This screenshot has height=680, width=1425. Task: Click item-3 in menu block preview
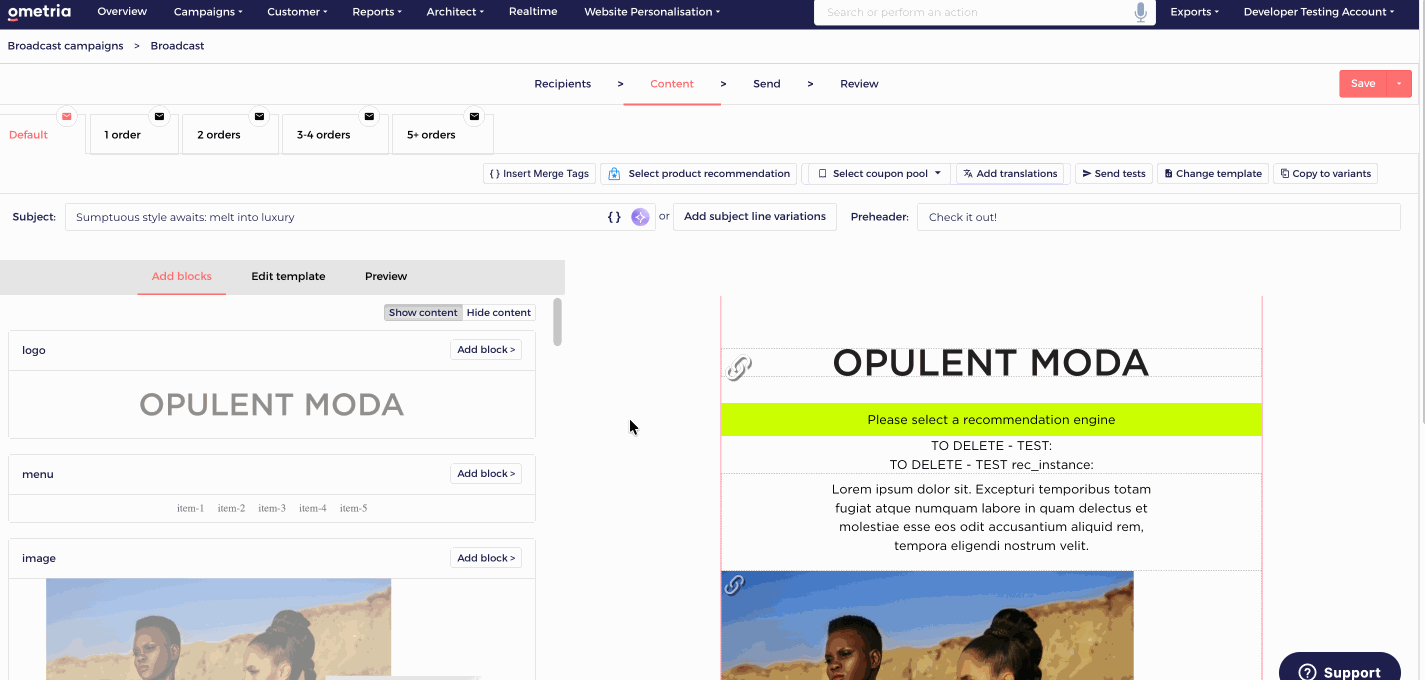pyautogui.click(x=272, y=508)
